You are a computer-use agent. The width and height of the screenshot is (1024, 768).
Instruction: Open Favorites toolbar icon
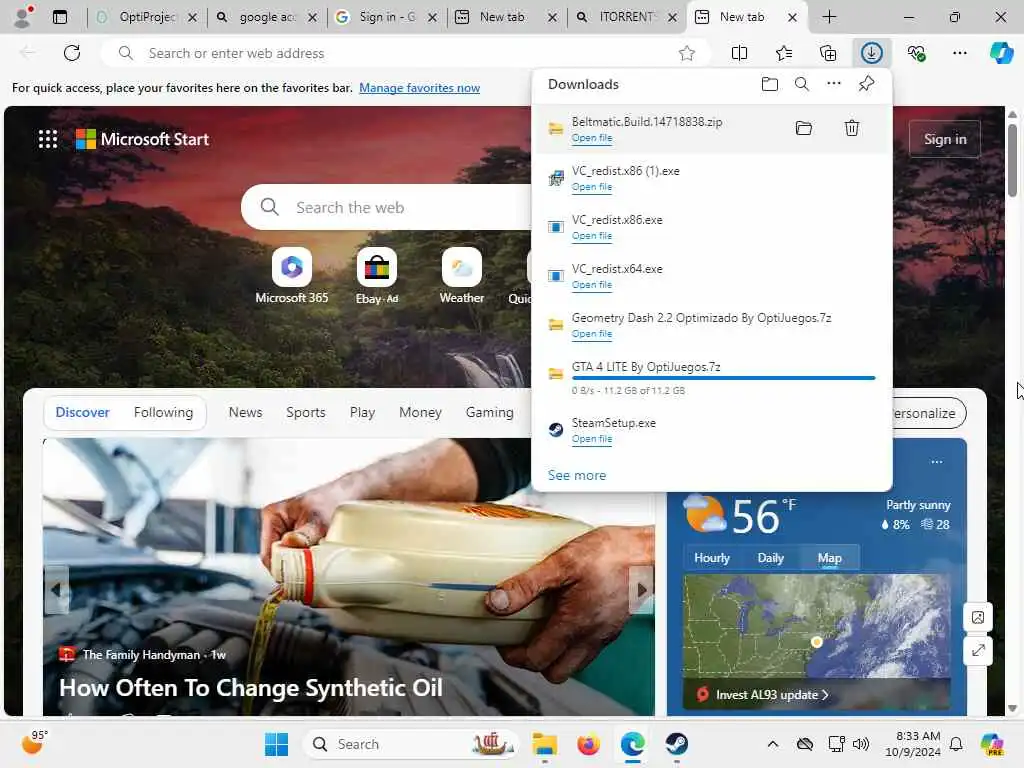784,53
